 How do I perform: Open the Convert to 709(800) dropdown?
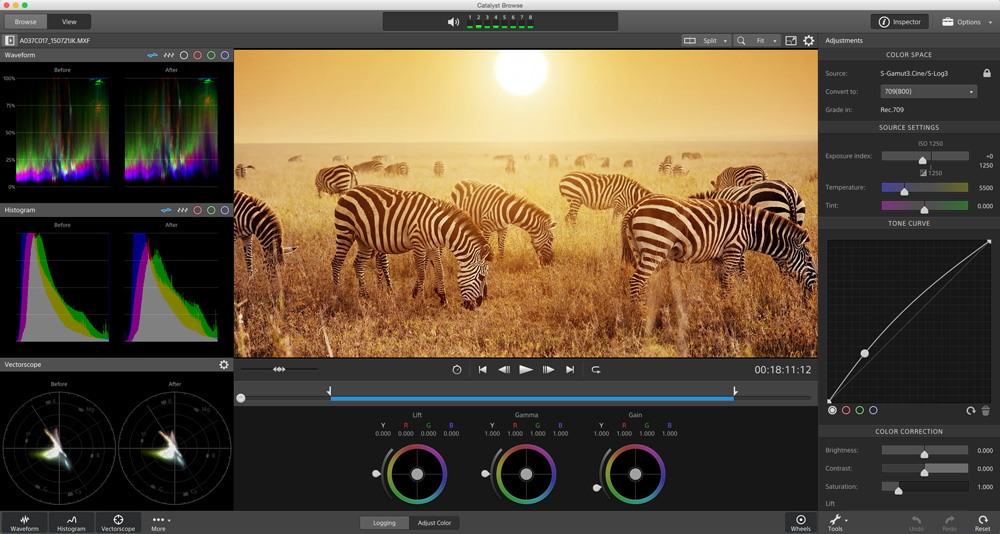[x=927, y=91]
